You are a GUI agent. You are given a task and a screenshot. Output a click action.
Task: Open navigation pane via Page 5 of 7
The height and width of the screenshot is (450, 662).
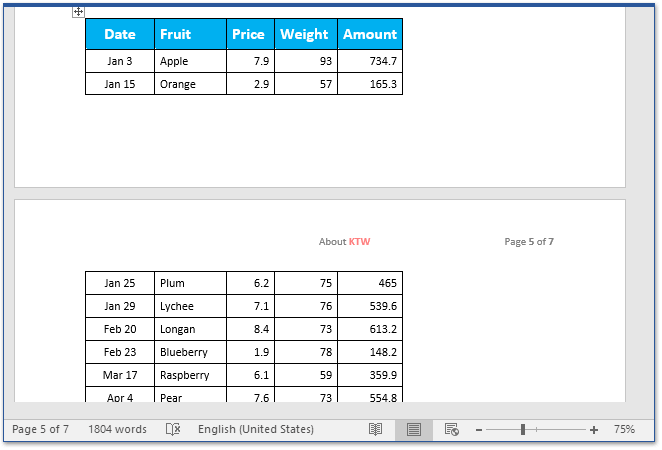pyautogui.click(x=40, y=429)
